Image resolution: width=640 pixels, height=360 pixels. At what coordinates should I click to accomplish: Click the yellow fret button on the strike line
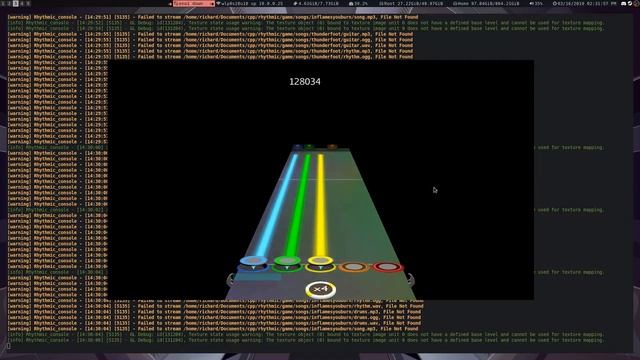click(x=320, y=264)
